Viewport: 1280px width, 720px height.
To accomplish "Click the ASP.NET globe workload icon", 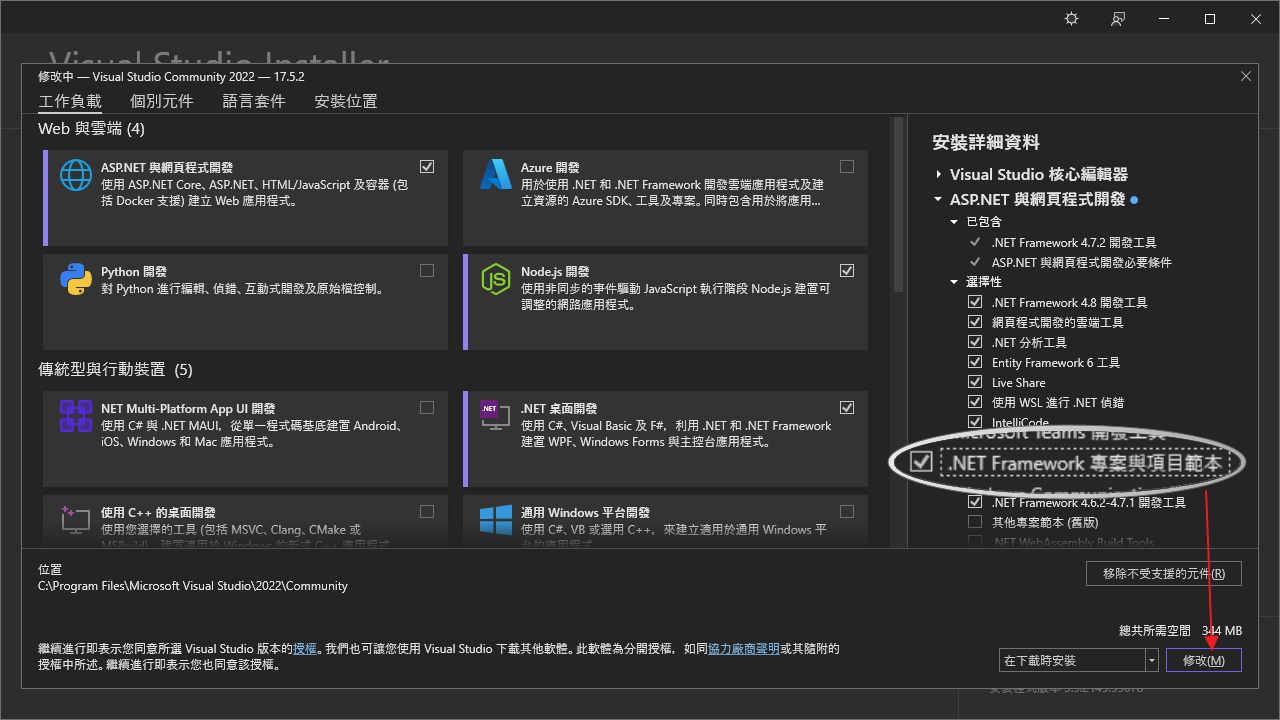I will [76, 175].
